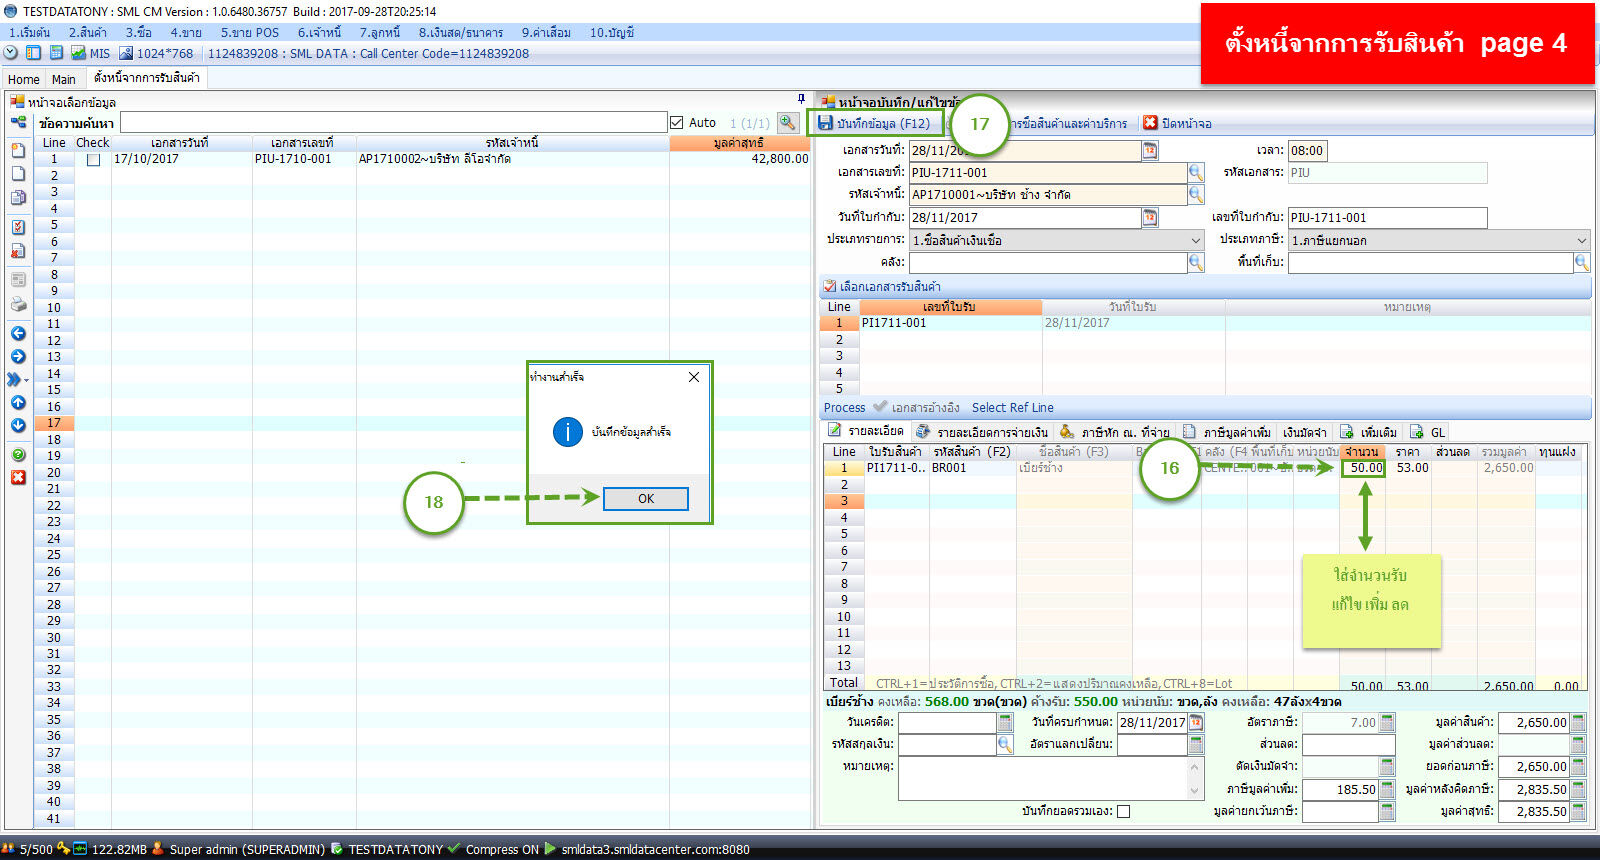Open the payment details tab
This screenshot has height=860, width=1600.
tap(983, 432)
